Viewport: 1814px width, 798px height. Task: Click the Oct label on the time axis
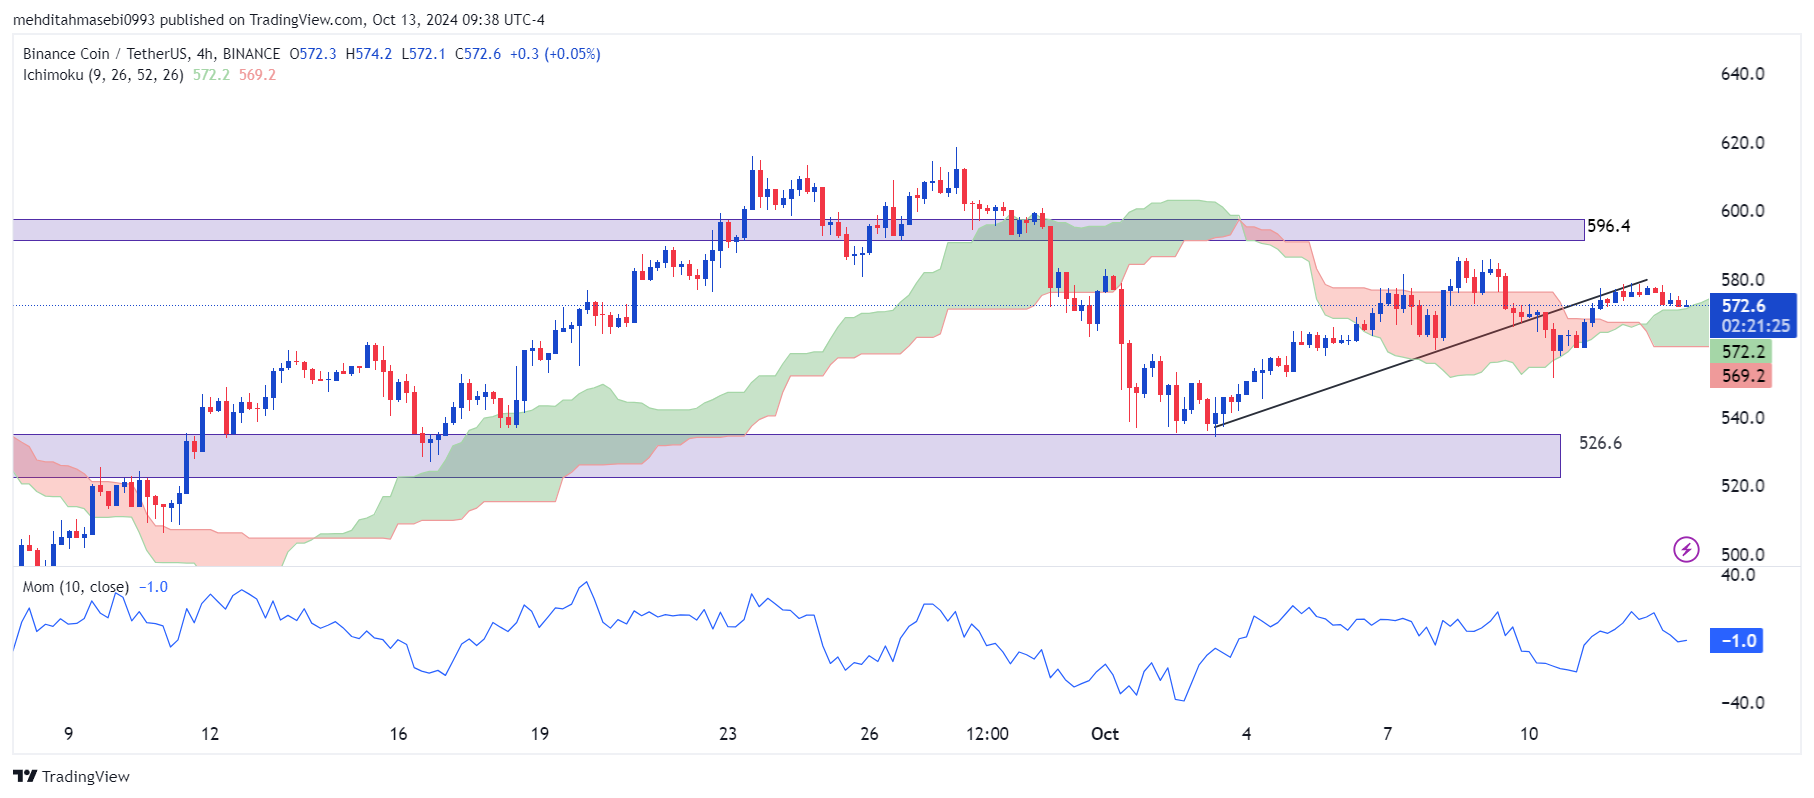click(1105, 734)
